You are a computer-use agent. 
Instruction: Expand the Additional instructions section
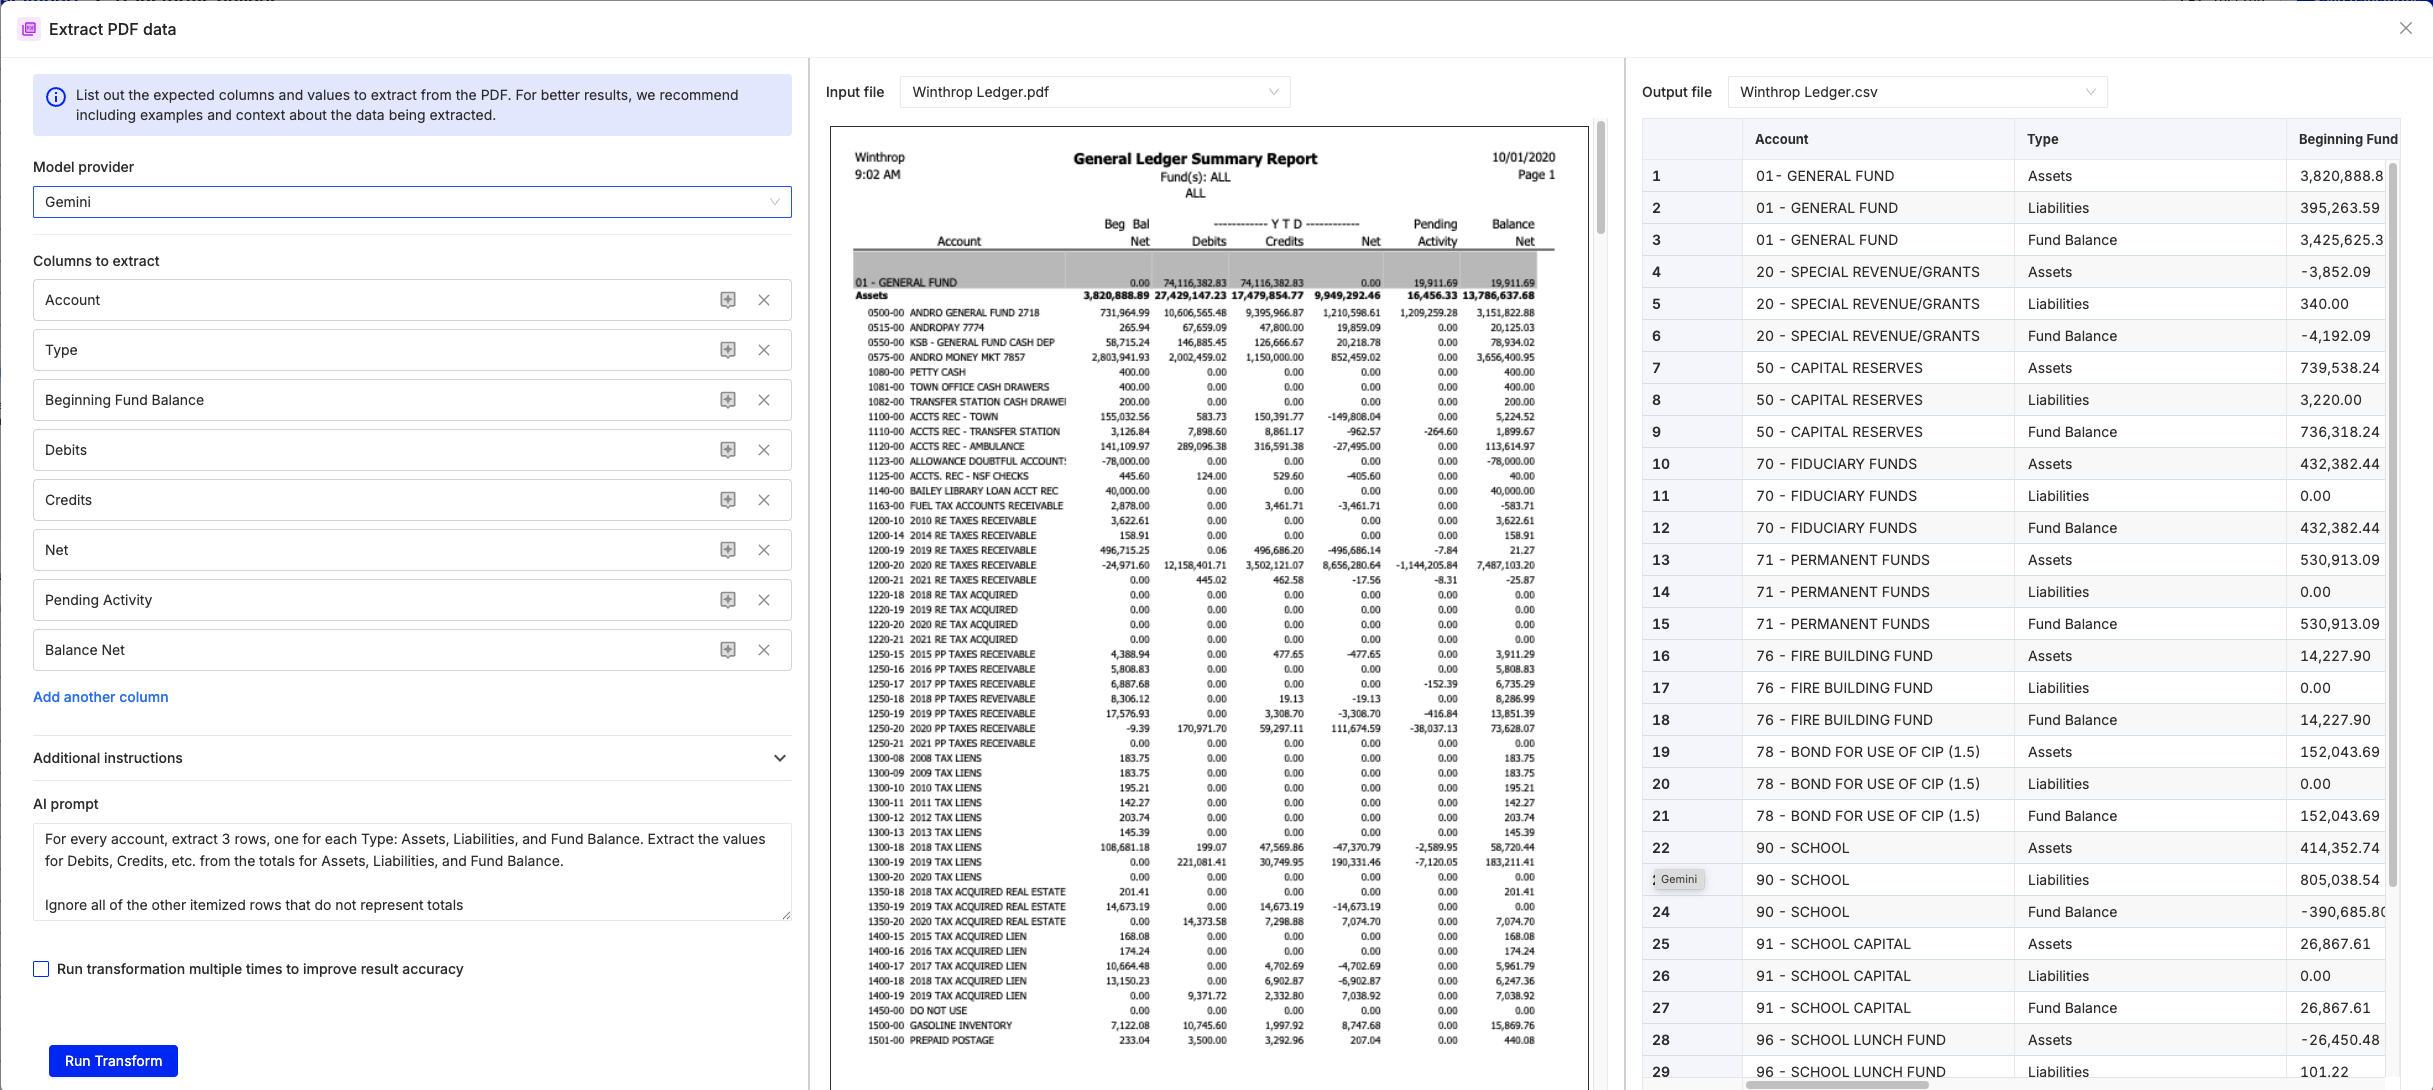tap(779, 758)
